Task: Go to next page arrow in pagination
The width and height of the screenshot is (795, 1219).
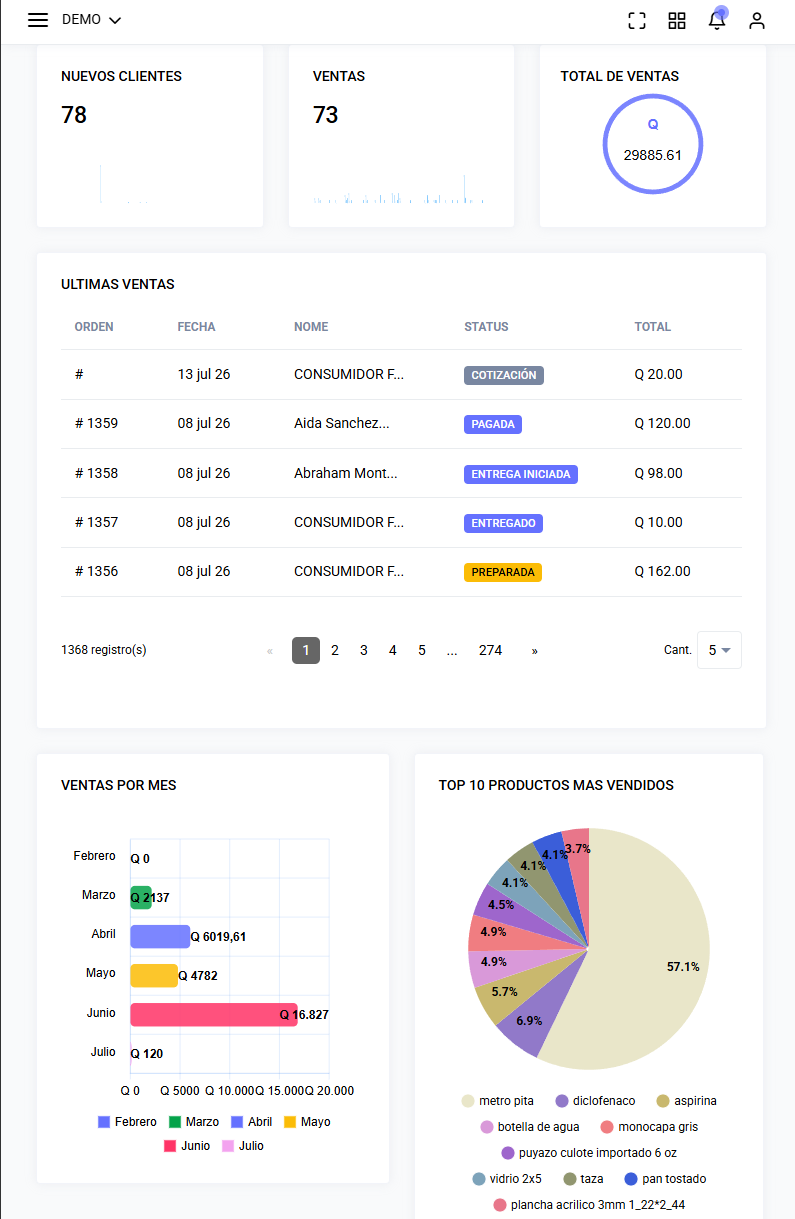Action: (x=535, y=651)
